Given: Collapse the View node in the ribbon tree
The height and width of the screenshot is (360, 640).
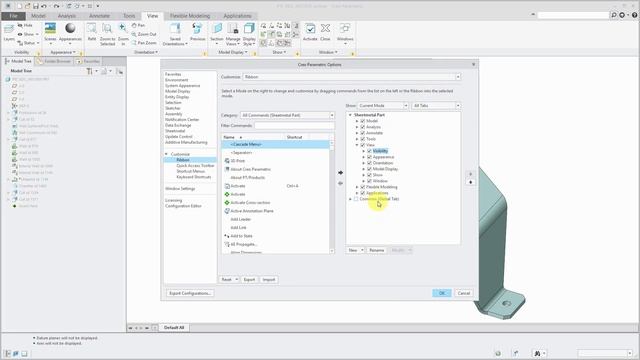Looking at the screenshot, I should 357,145.
